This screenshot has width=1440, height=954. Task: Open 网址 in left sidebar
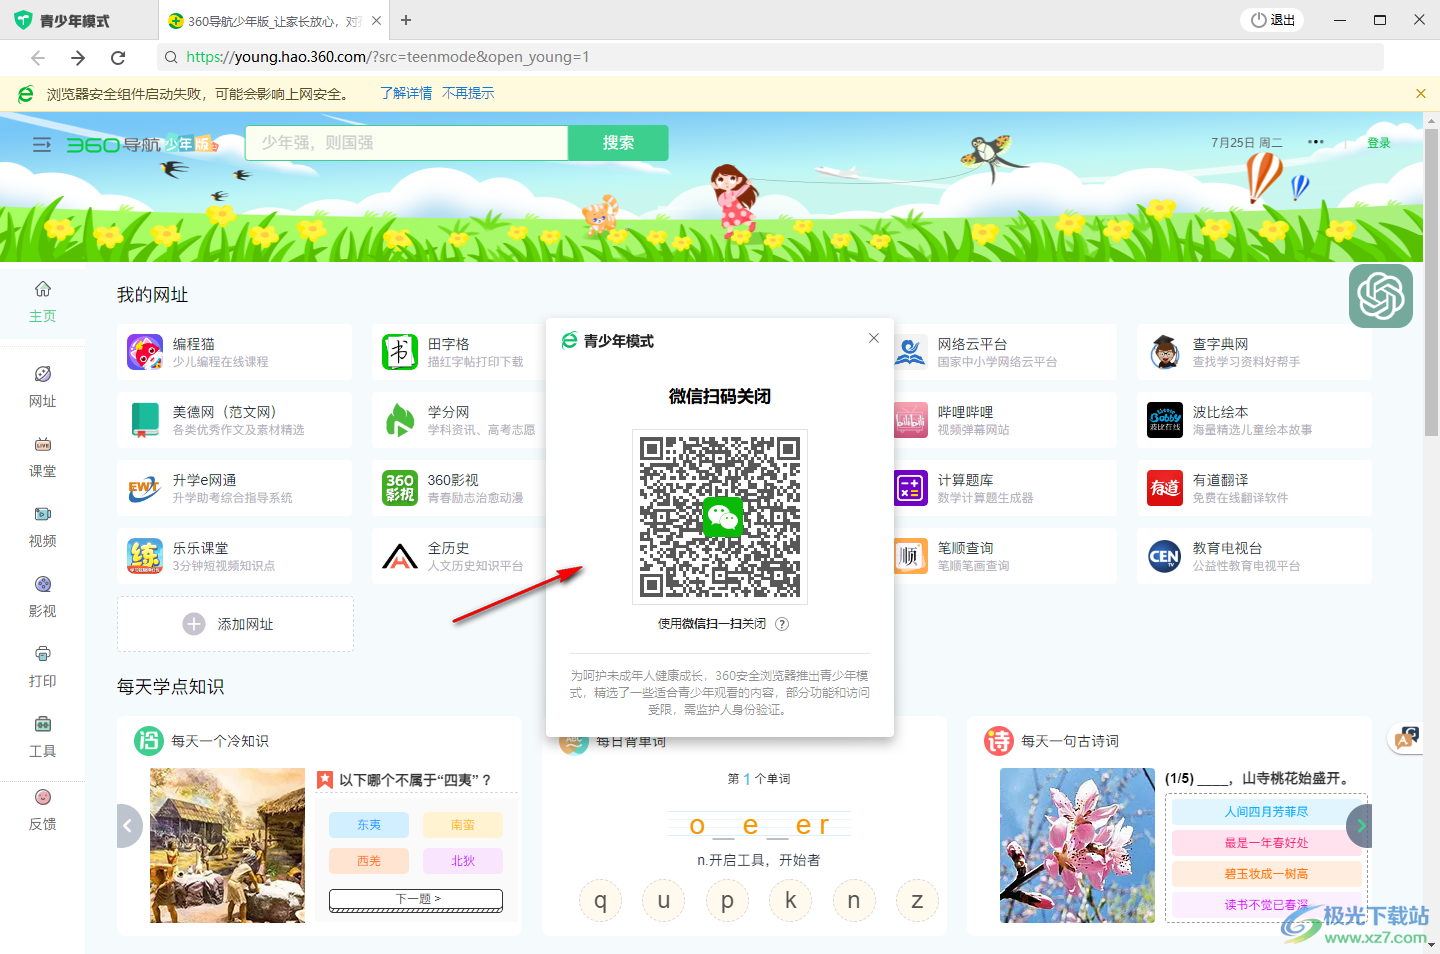point(42,386)
